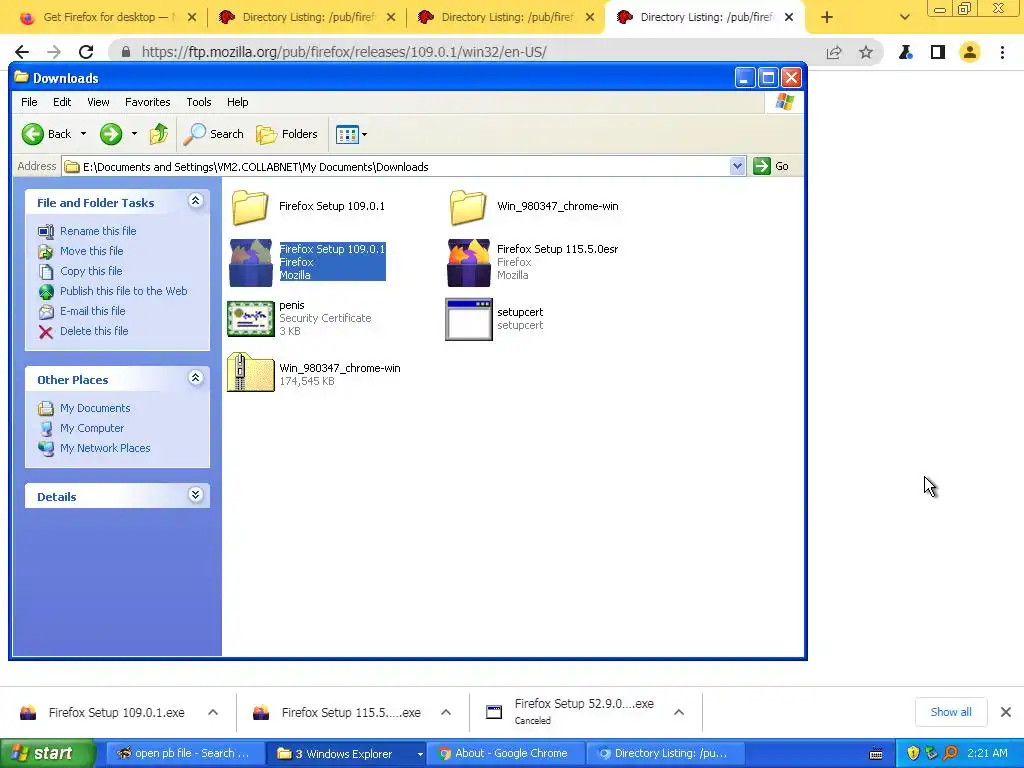Open the Windows Start button
Image resolution: width=1024 pixels, height=768 pixels.
click(x=47, y=754)
